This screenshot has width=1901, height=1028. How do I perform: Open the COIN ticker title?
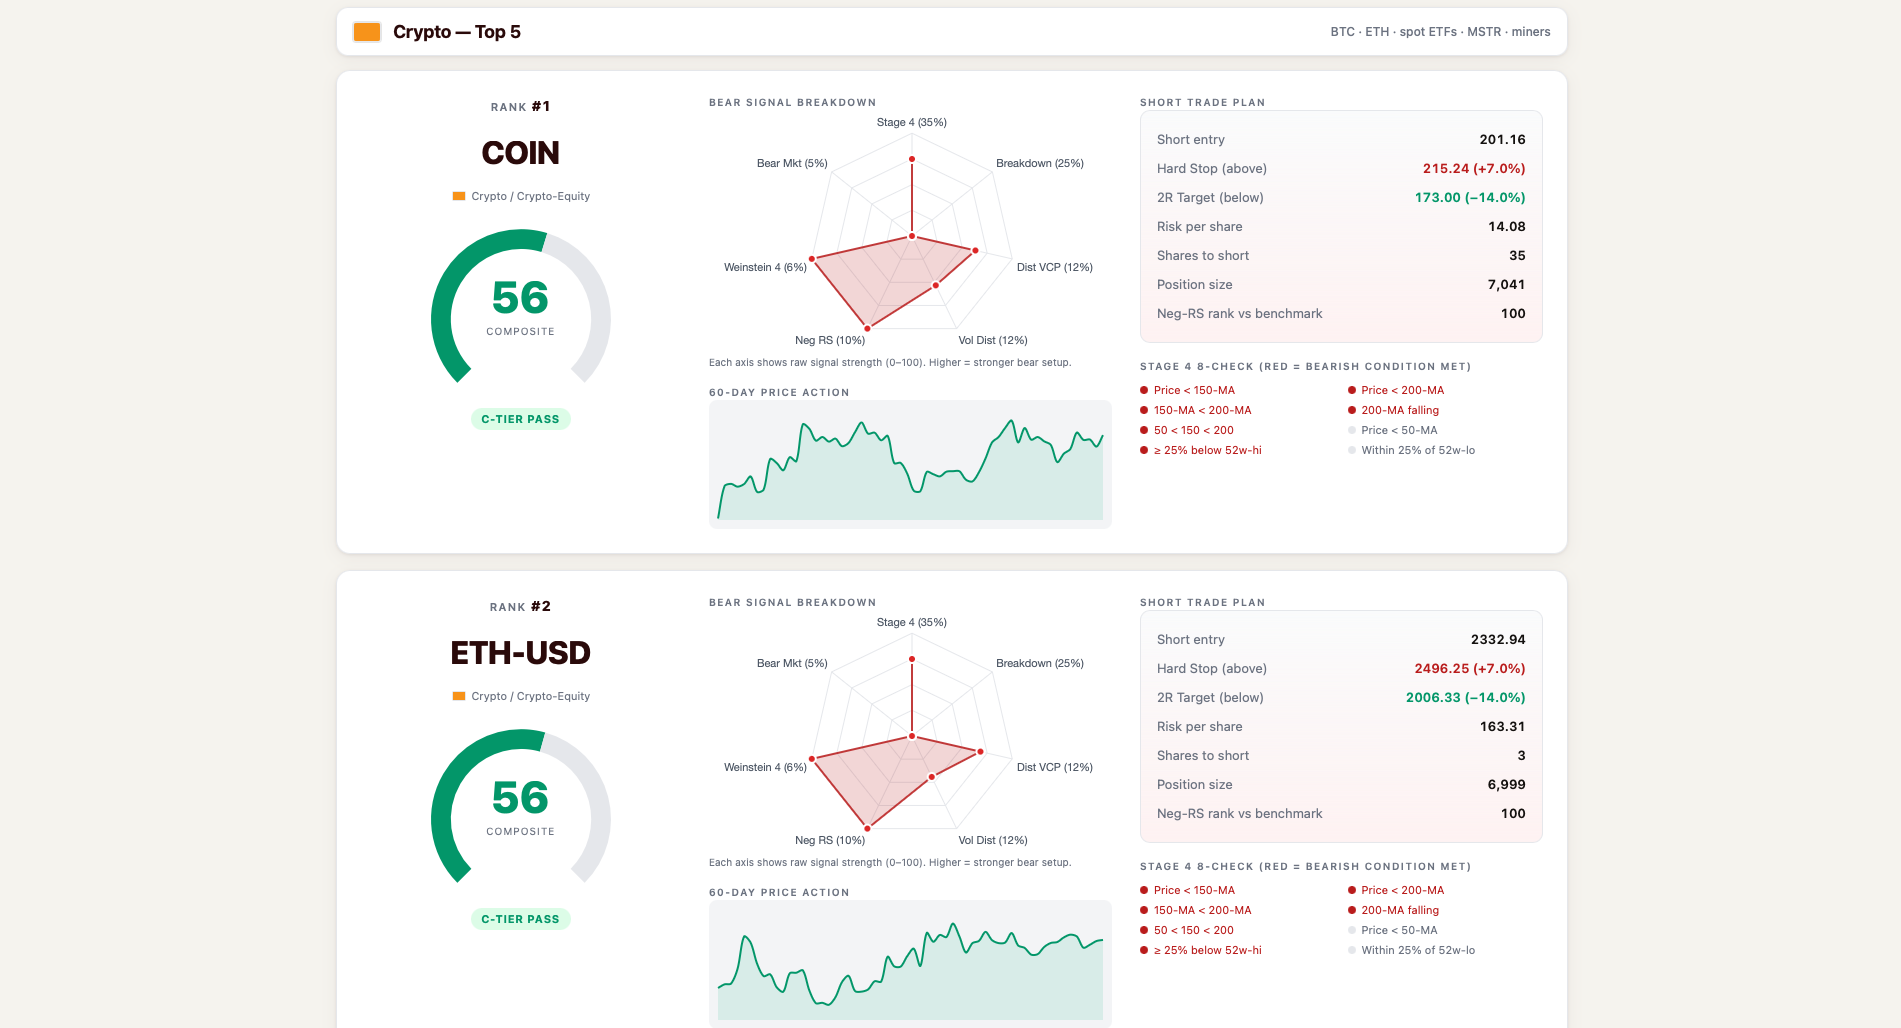pos(521,153)
